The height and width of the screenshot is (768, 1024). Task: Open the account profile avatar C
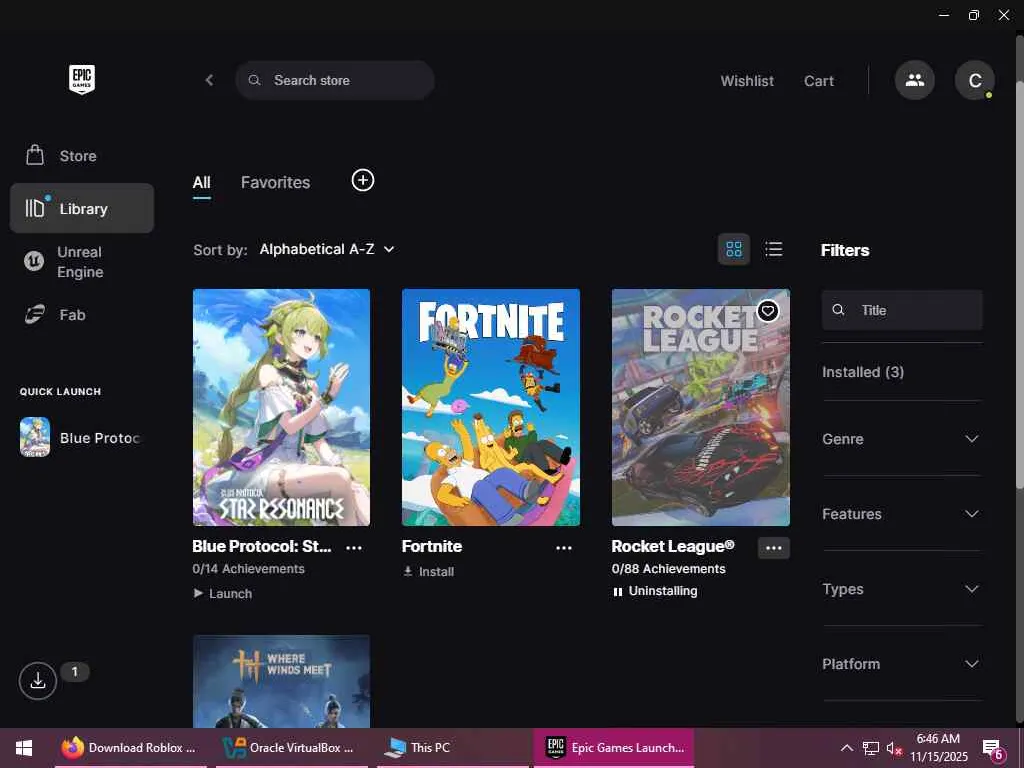click(974, 80)
